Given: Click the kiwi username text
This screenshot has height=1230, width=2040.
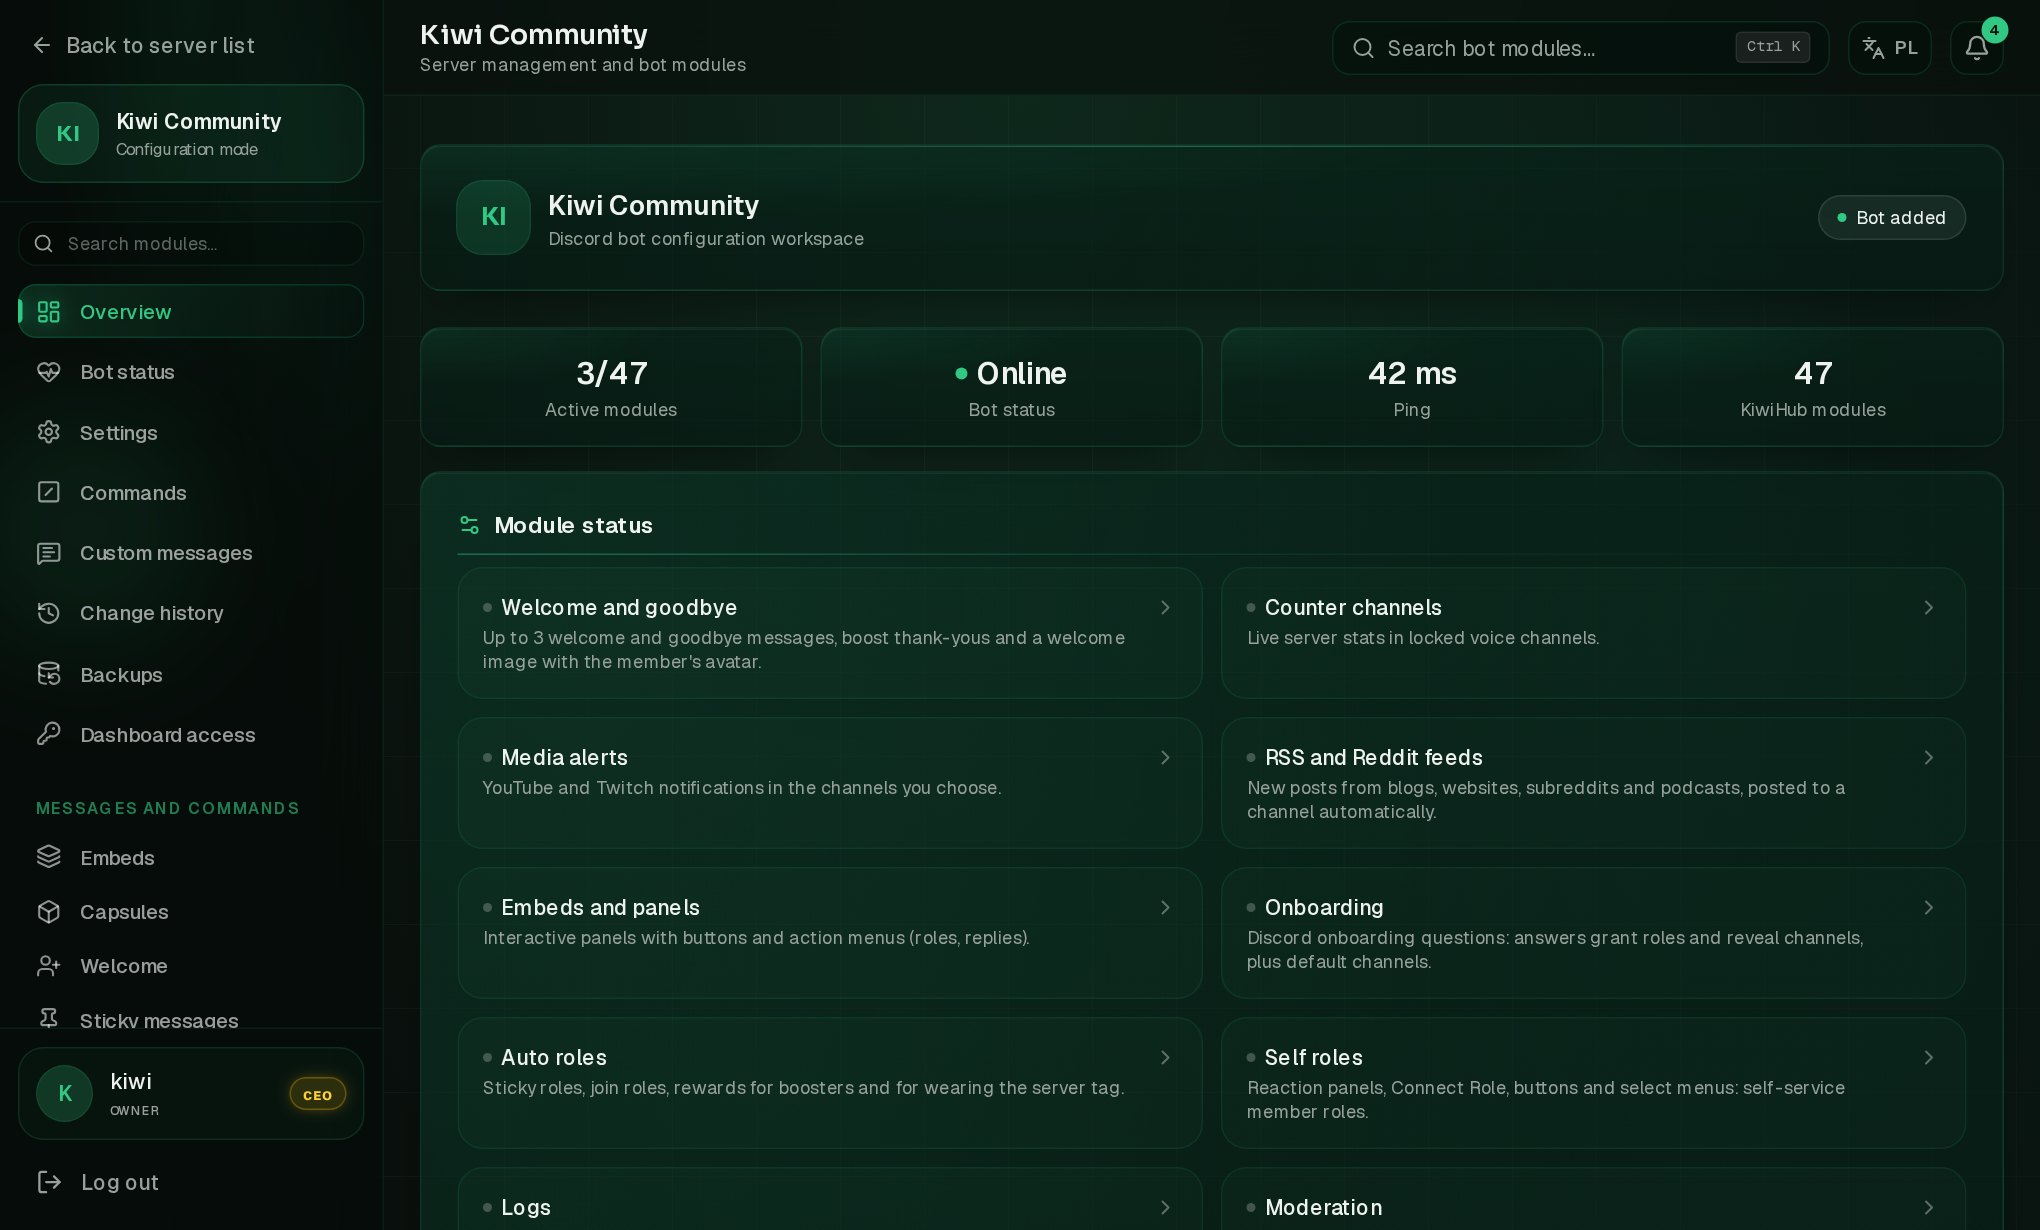Looking at the screenshot, I should (x=131, y=1081).
